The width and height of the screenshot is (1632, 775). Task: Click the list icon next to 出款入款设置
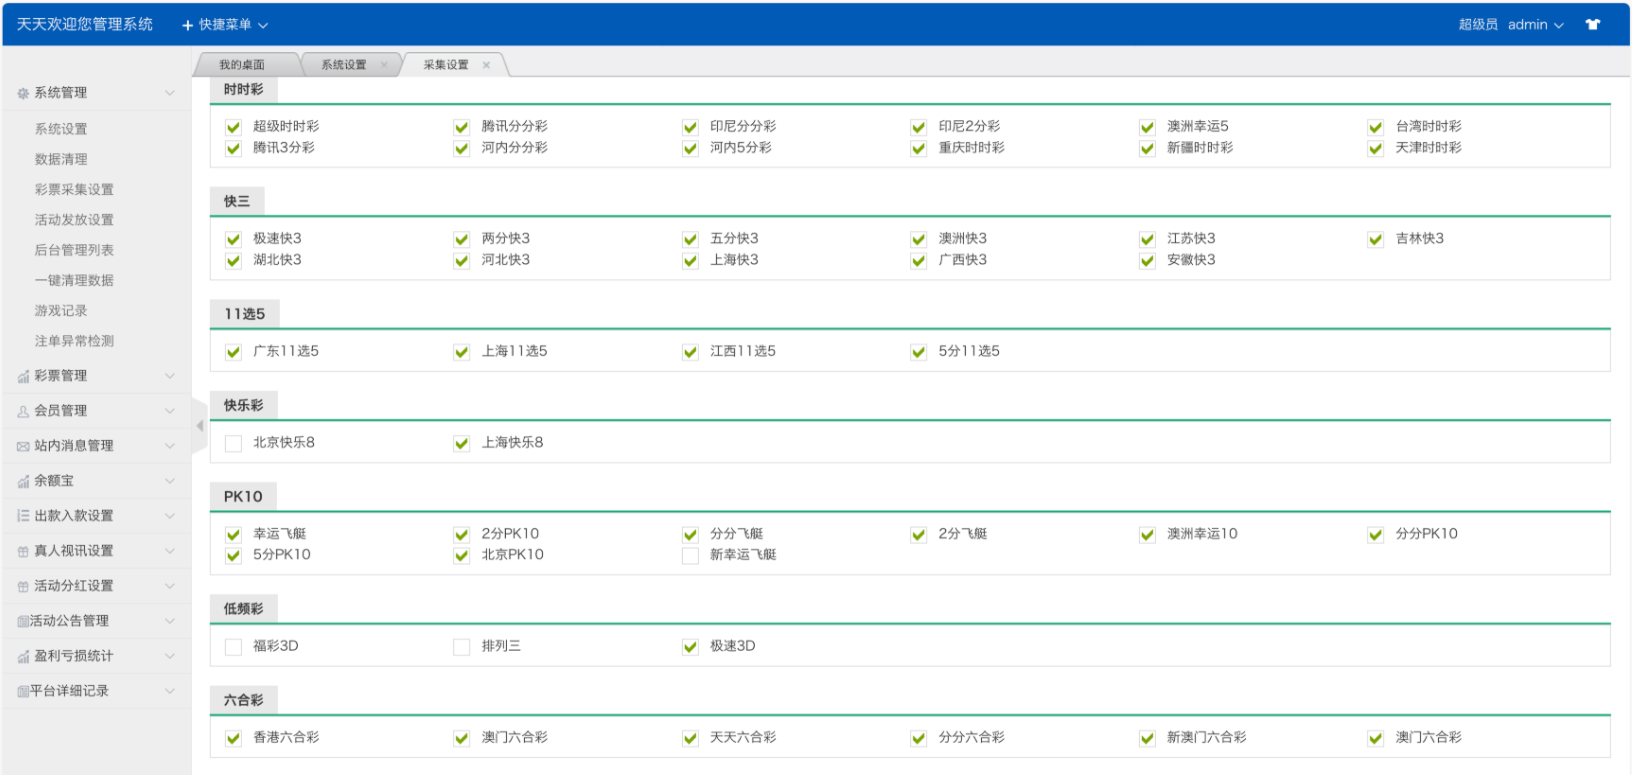coord(23,516)
